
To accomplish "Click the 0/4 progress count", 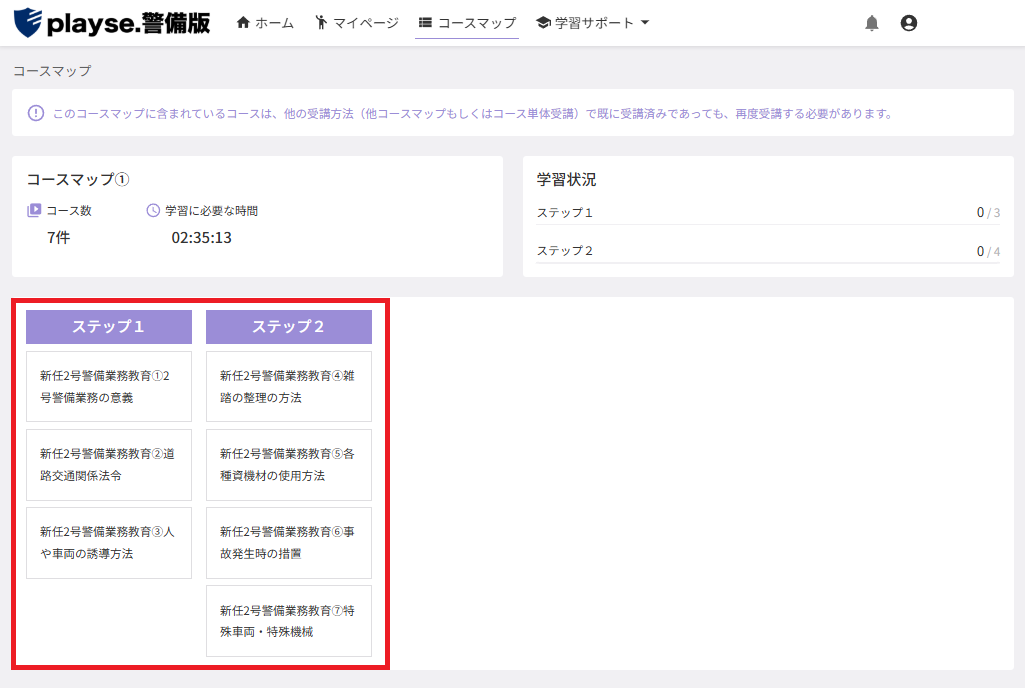I will pos(988,251).
